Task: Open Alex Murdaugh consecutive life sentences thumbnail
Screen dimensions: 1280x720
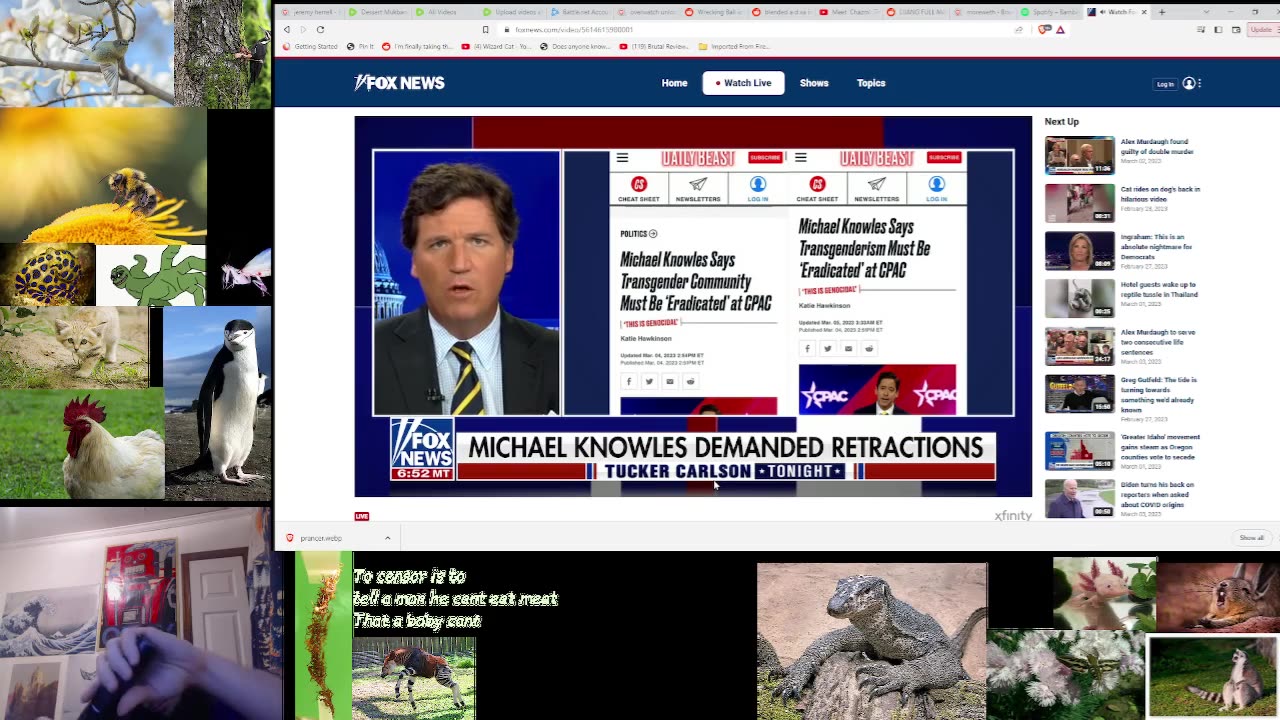Action: pos(1079,346)
